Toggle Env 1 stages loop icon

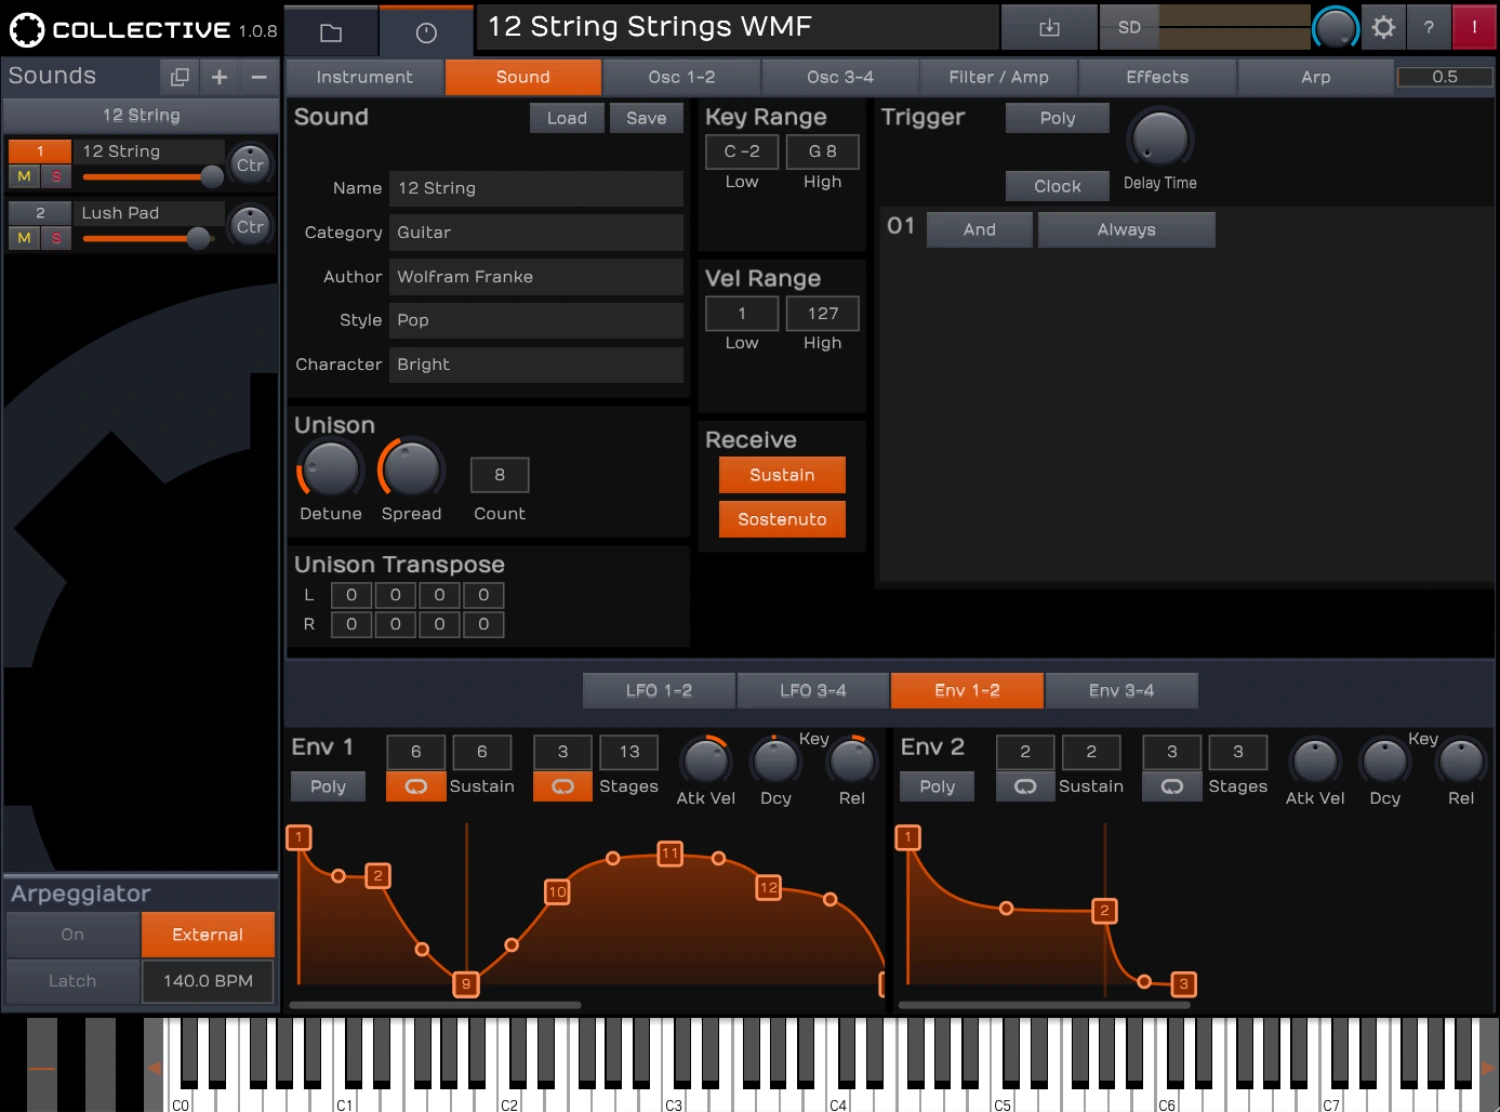point(563,786)
